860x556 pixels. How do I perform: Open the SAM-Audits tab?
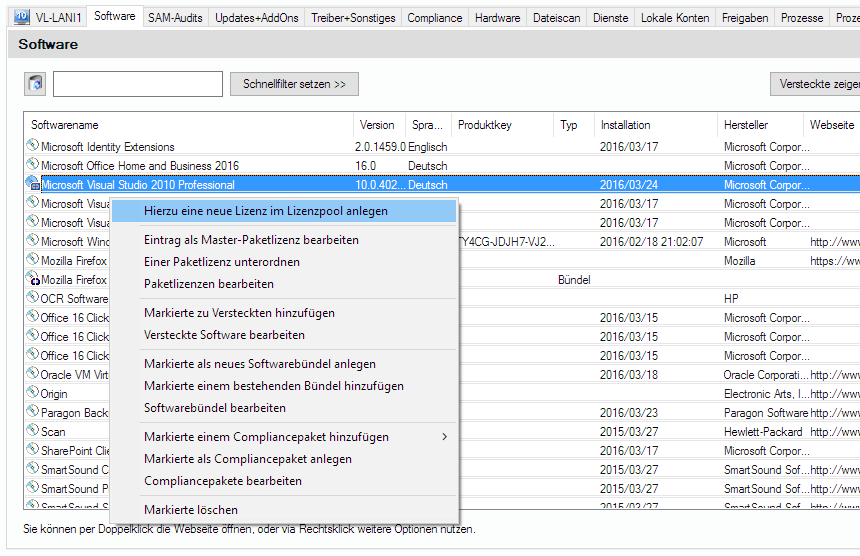[x=175, y=18]
